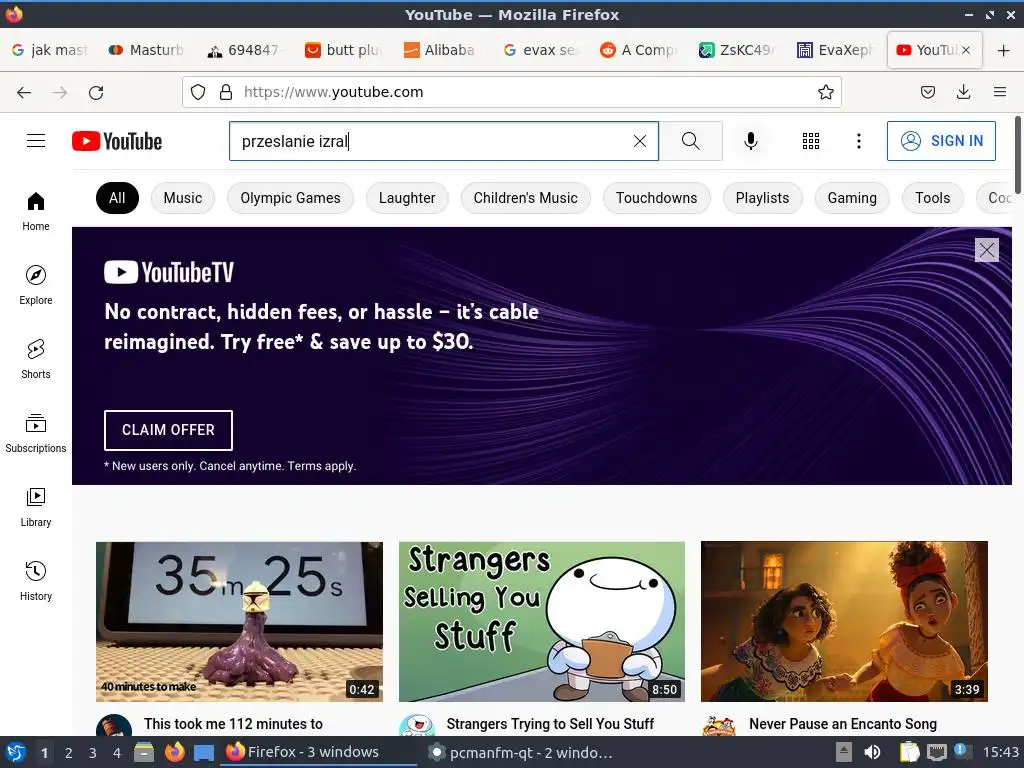Open Firefox application hamburger menu
Image resolution: width=1024 pixels, height=768 pixels.
click(999, 92)
